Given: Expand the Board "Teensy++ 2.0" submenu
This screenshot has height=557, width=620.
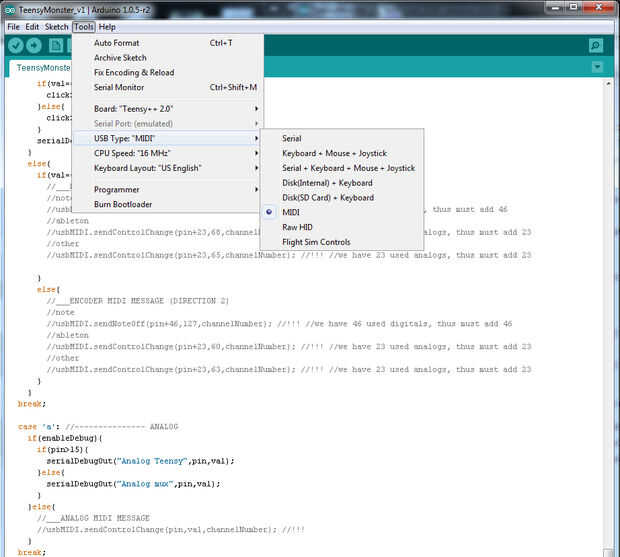Looking at the screenshot, I should pyautogui.click(x=168, y=109).
